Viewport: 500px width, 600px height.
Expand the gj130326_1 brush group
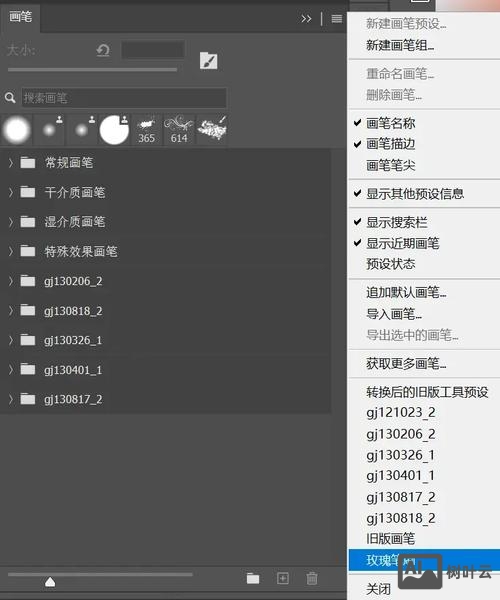[11, 340]
